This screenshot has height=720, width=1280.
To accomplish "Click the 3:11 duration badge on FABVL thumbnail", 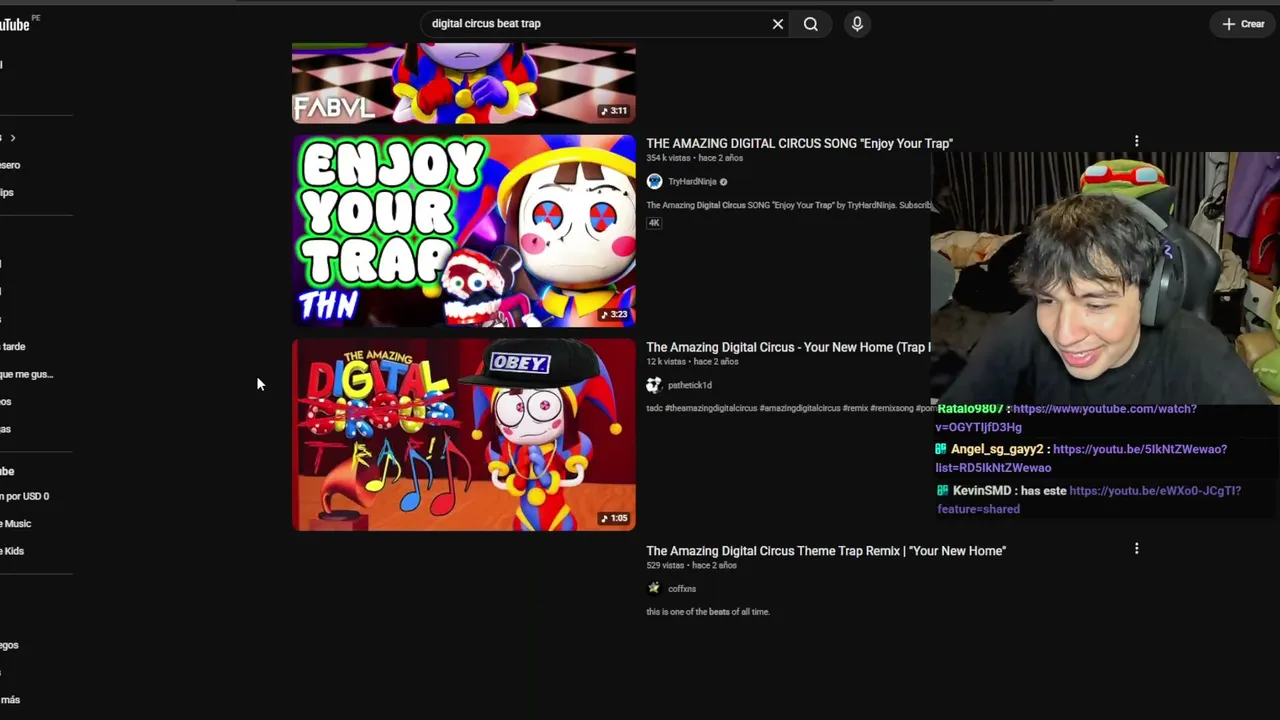I will coord(614,110).
